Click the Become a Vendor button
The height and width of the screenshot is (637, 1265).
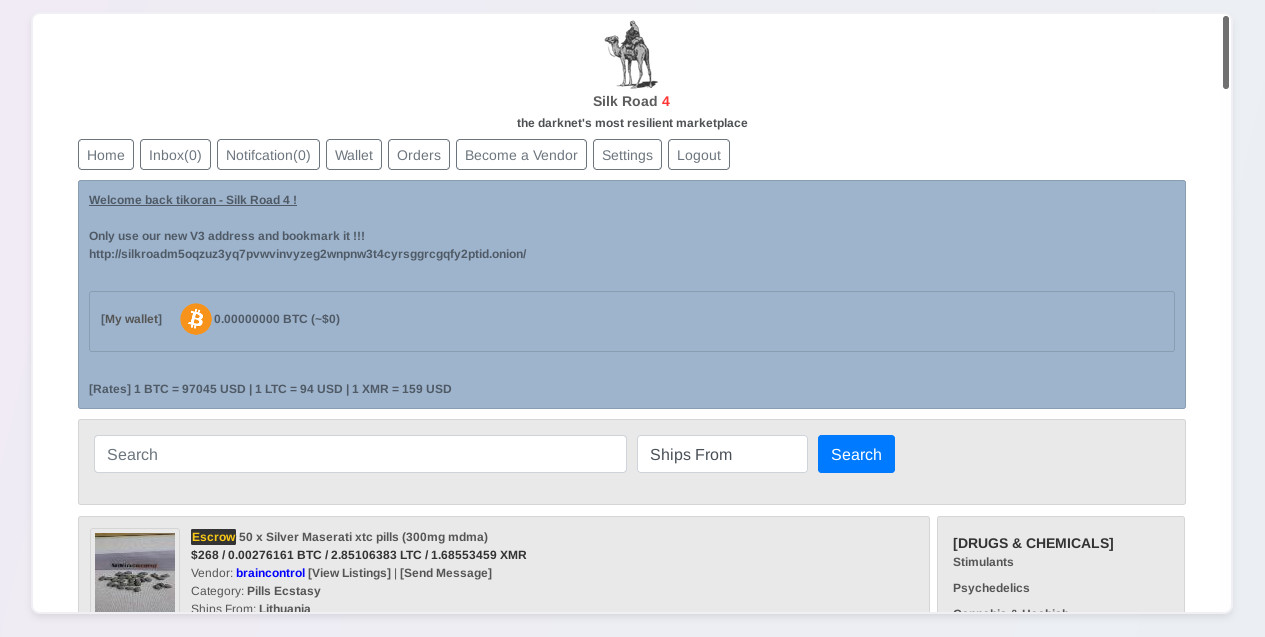pyautogui.click(x=521, y=155)
